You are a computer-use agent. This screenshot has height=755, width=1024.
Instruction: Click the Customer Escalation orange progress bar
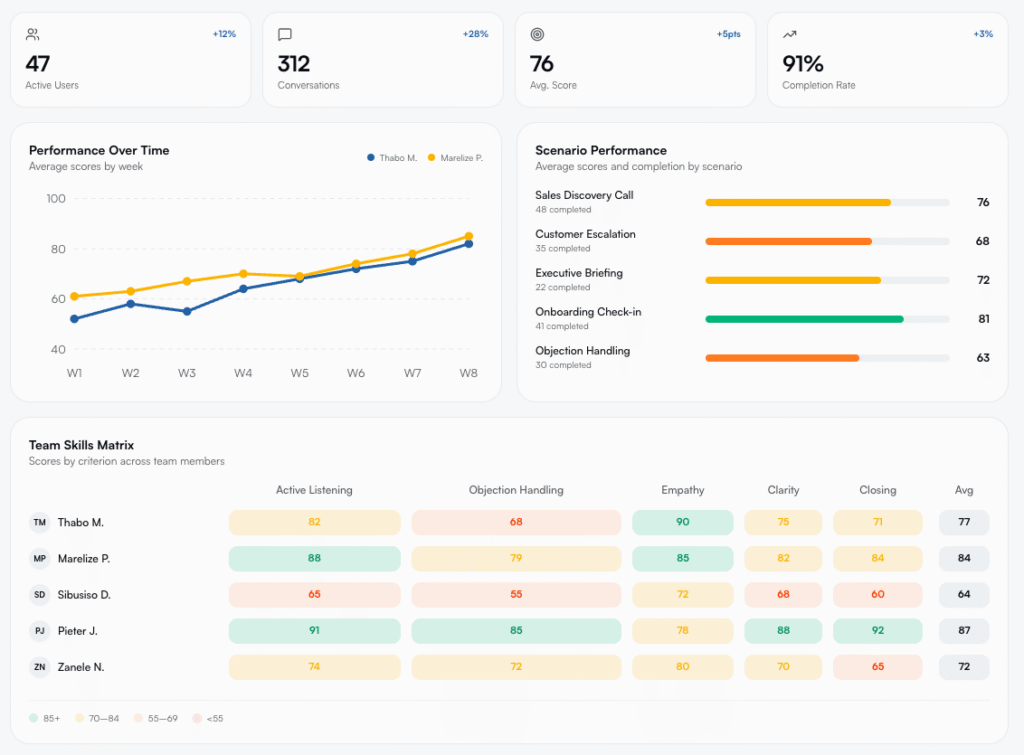827,242
